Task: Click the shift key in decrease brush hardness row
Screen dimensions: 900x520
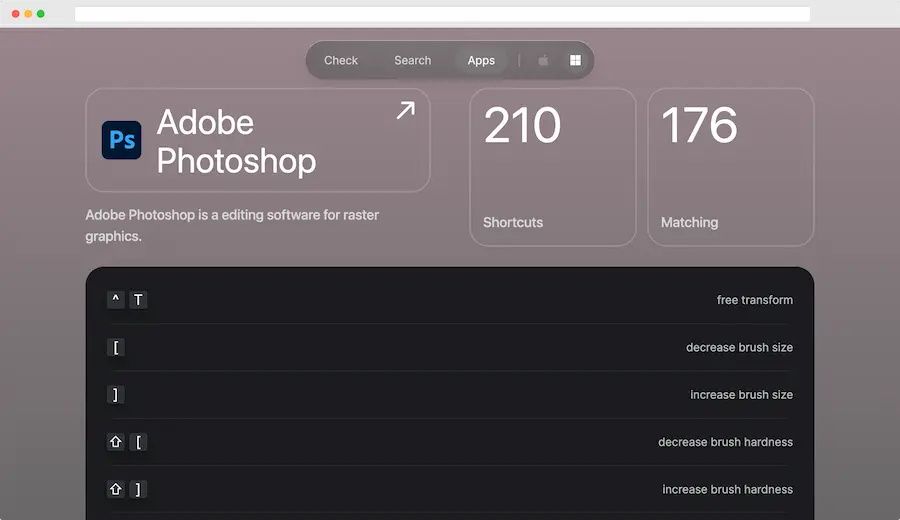Action: [x=115, y=442]
